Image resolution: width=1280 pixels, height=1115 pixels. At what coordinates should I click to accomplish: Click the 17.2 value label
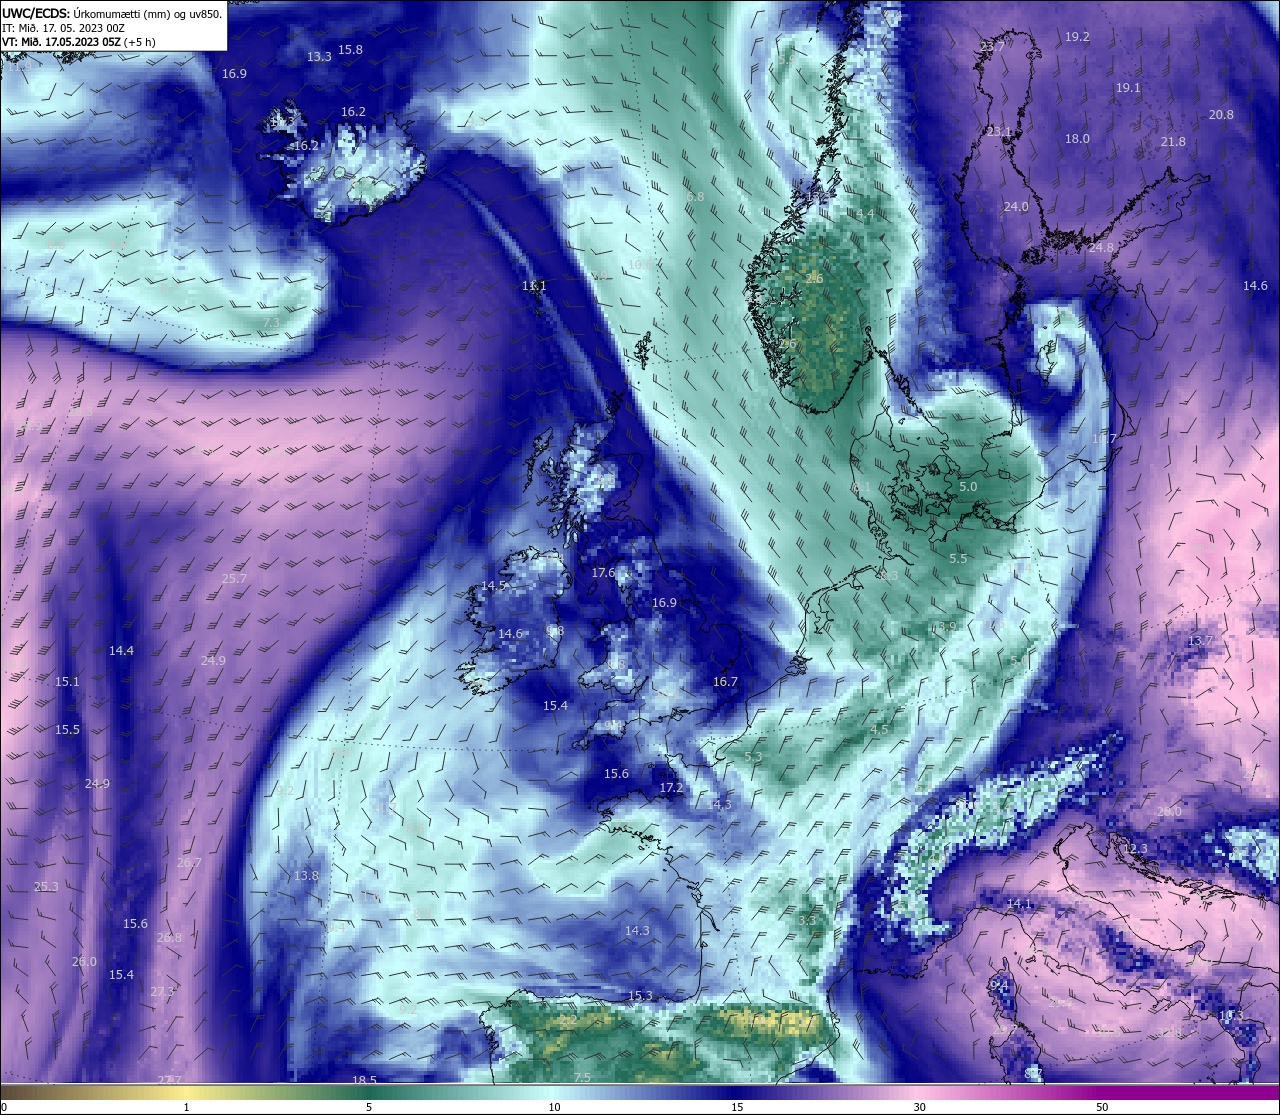[x=671, y=788]
